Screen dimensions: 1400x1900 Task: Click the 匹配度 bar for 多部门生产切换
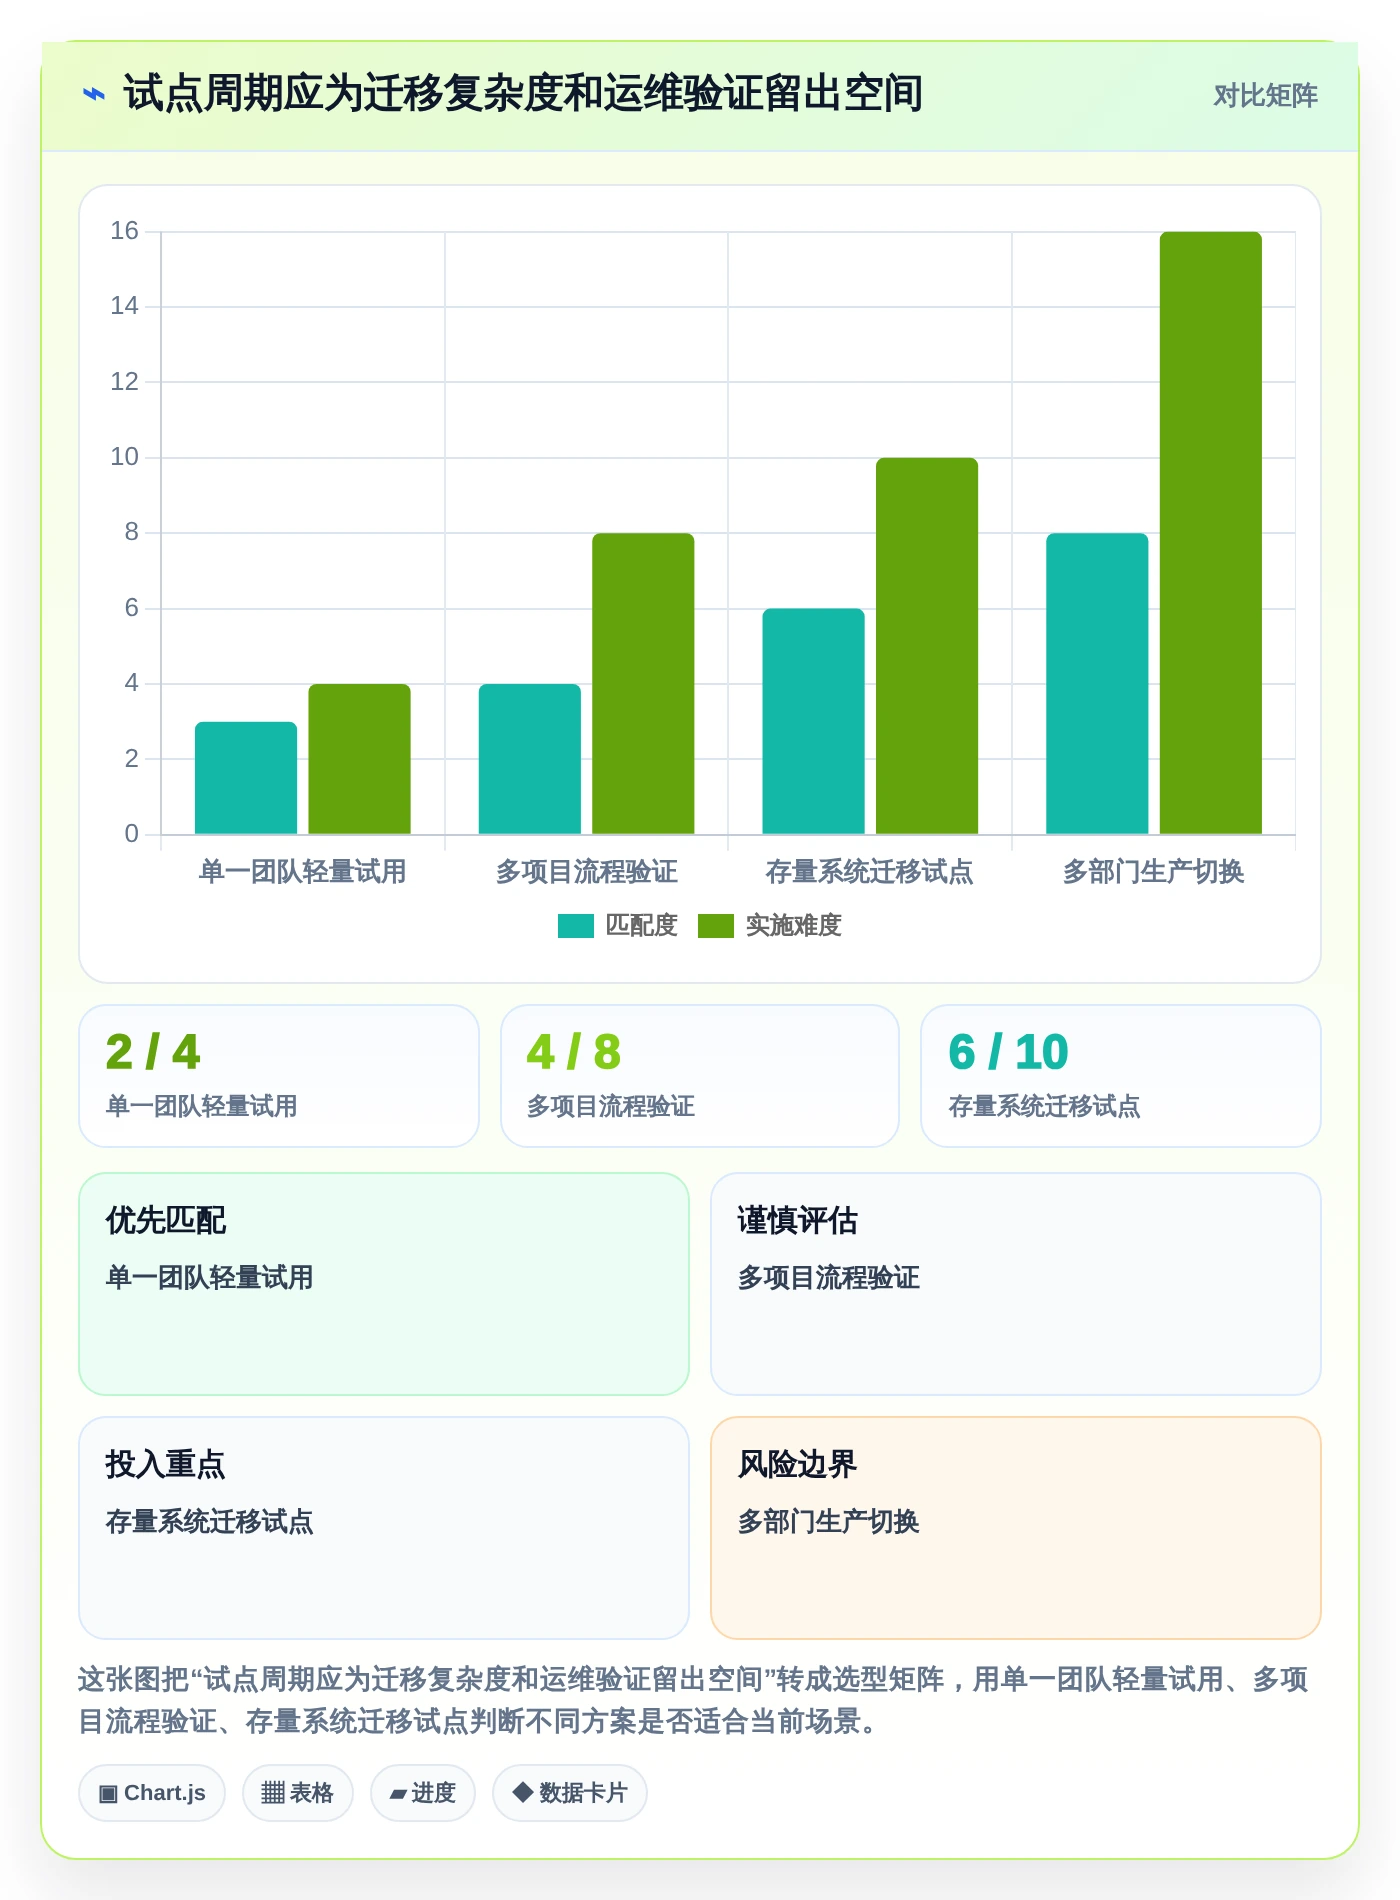click(1097, 684)
